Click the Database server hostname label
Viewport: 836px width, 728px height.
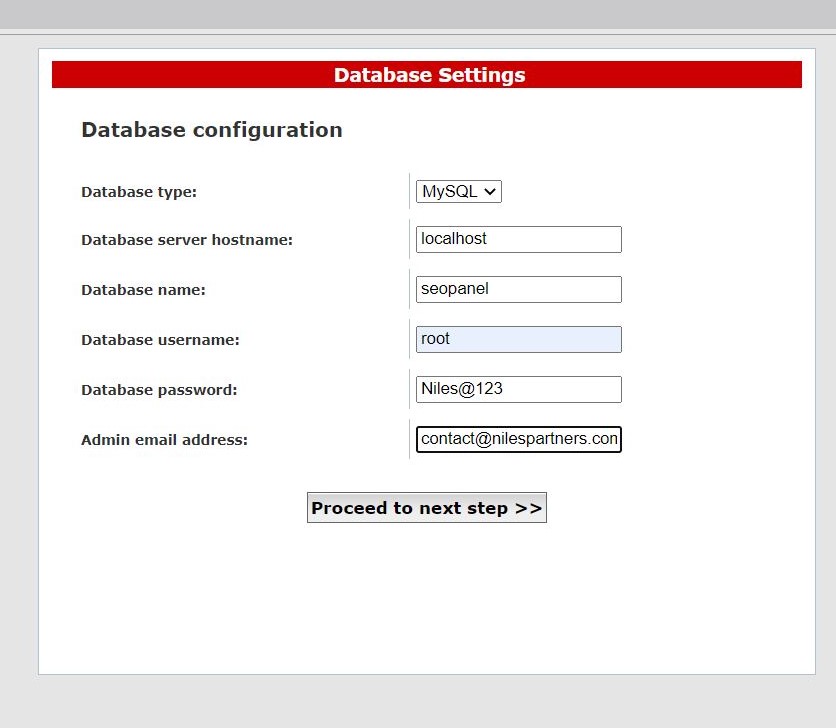[187, 240]
